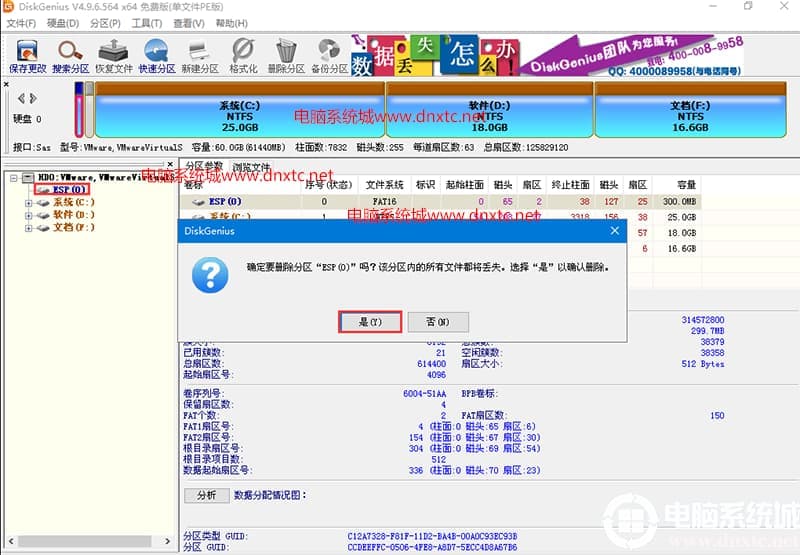Screen dimensions: 800x555
Task: Switch to the 浏览文件 tab
Action: pyautogui.click(x=251, y=167)
